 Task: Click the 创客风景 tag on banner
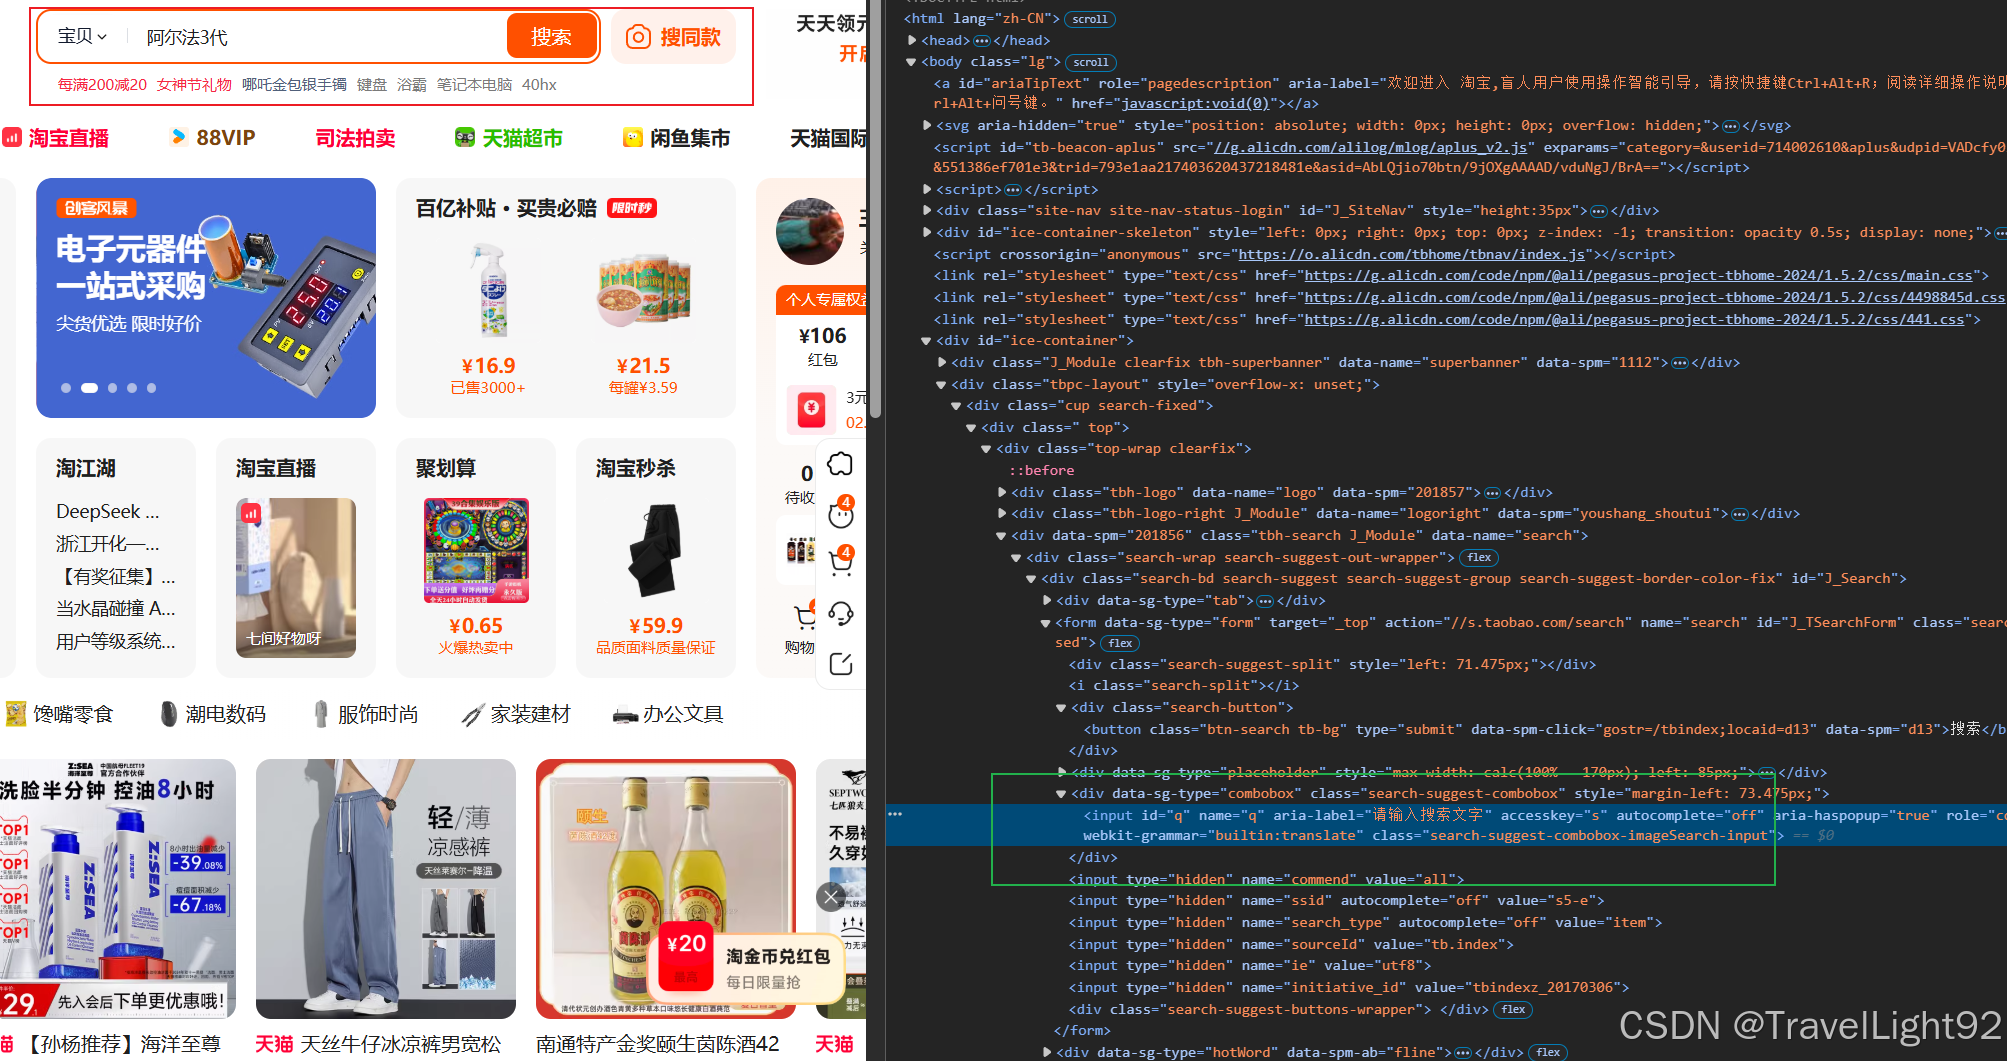click(96, 208)
